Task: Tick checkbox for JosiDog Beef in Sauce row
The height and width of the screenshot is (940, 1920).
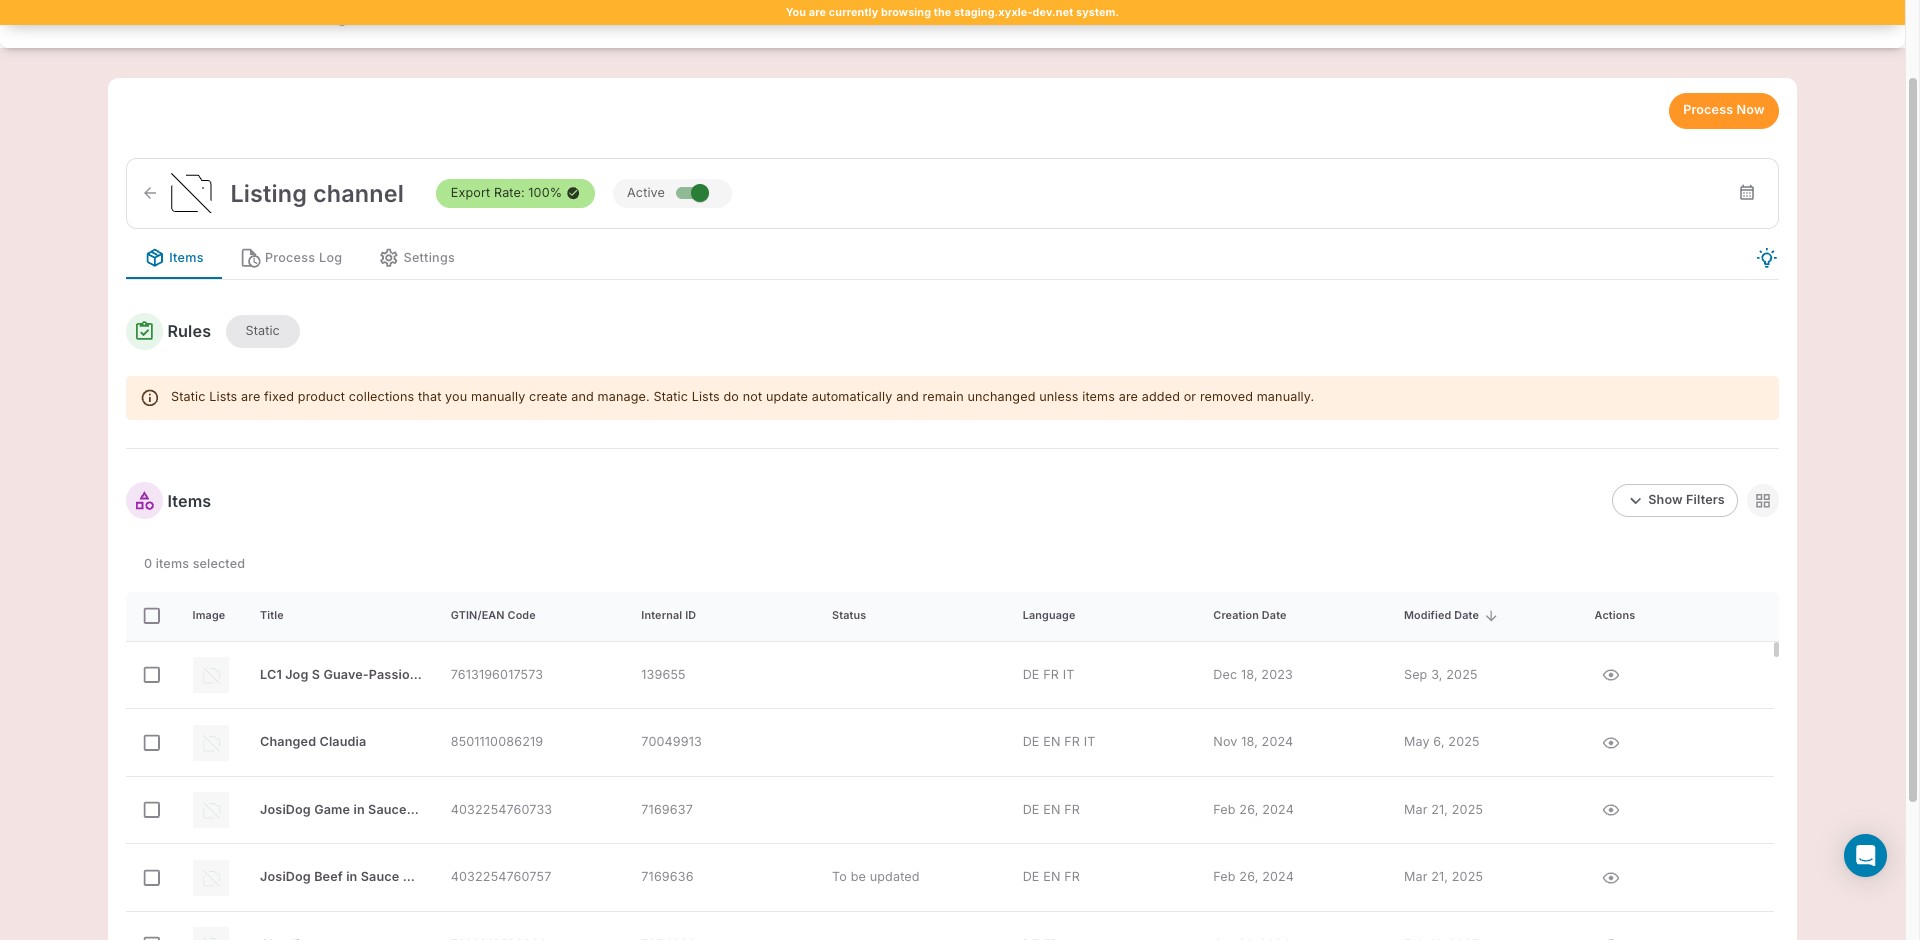Action: point(152,878)
